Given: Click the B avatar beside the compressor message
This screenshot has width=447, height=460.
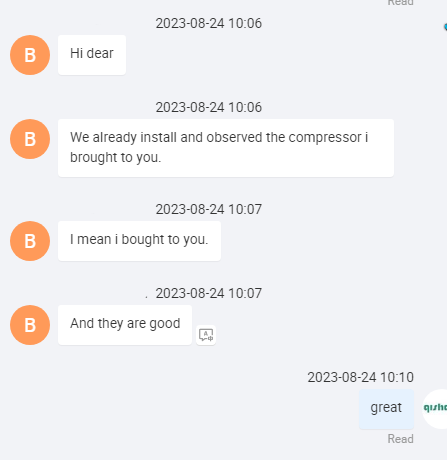Looking at the screenshot, I should [30, 139].
